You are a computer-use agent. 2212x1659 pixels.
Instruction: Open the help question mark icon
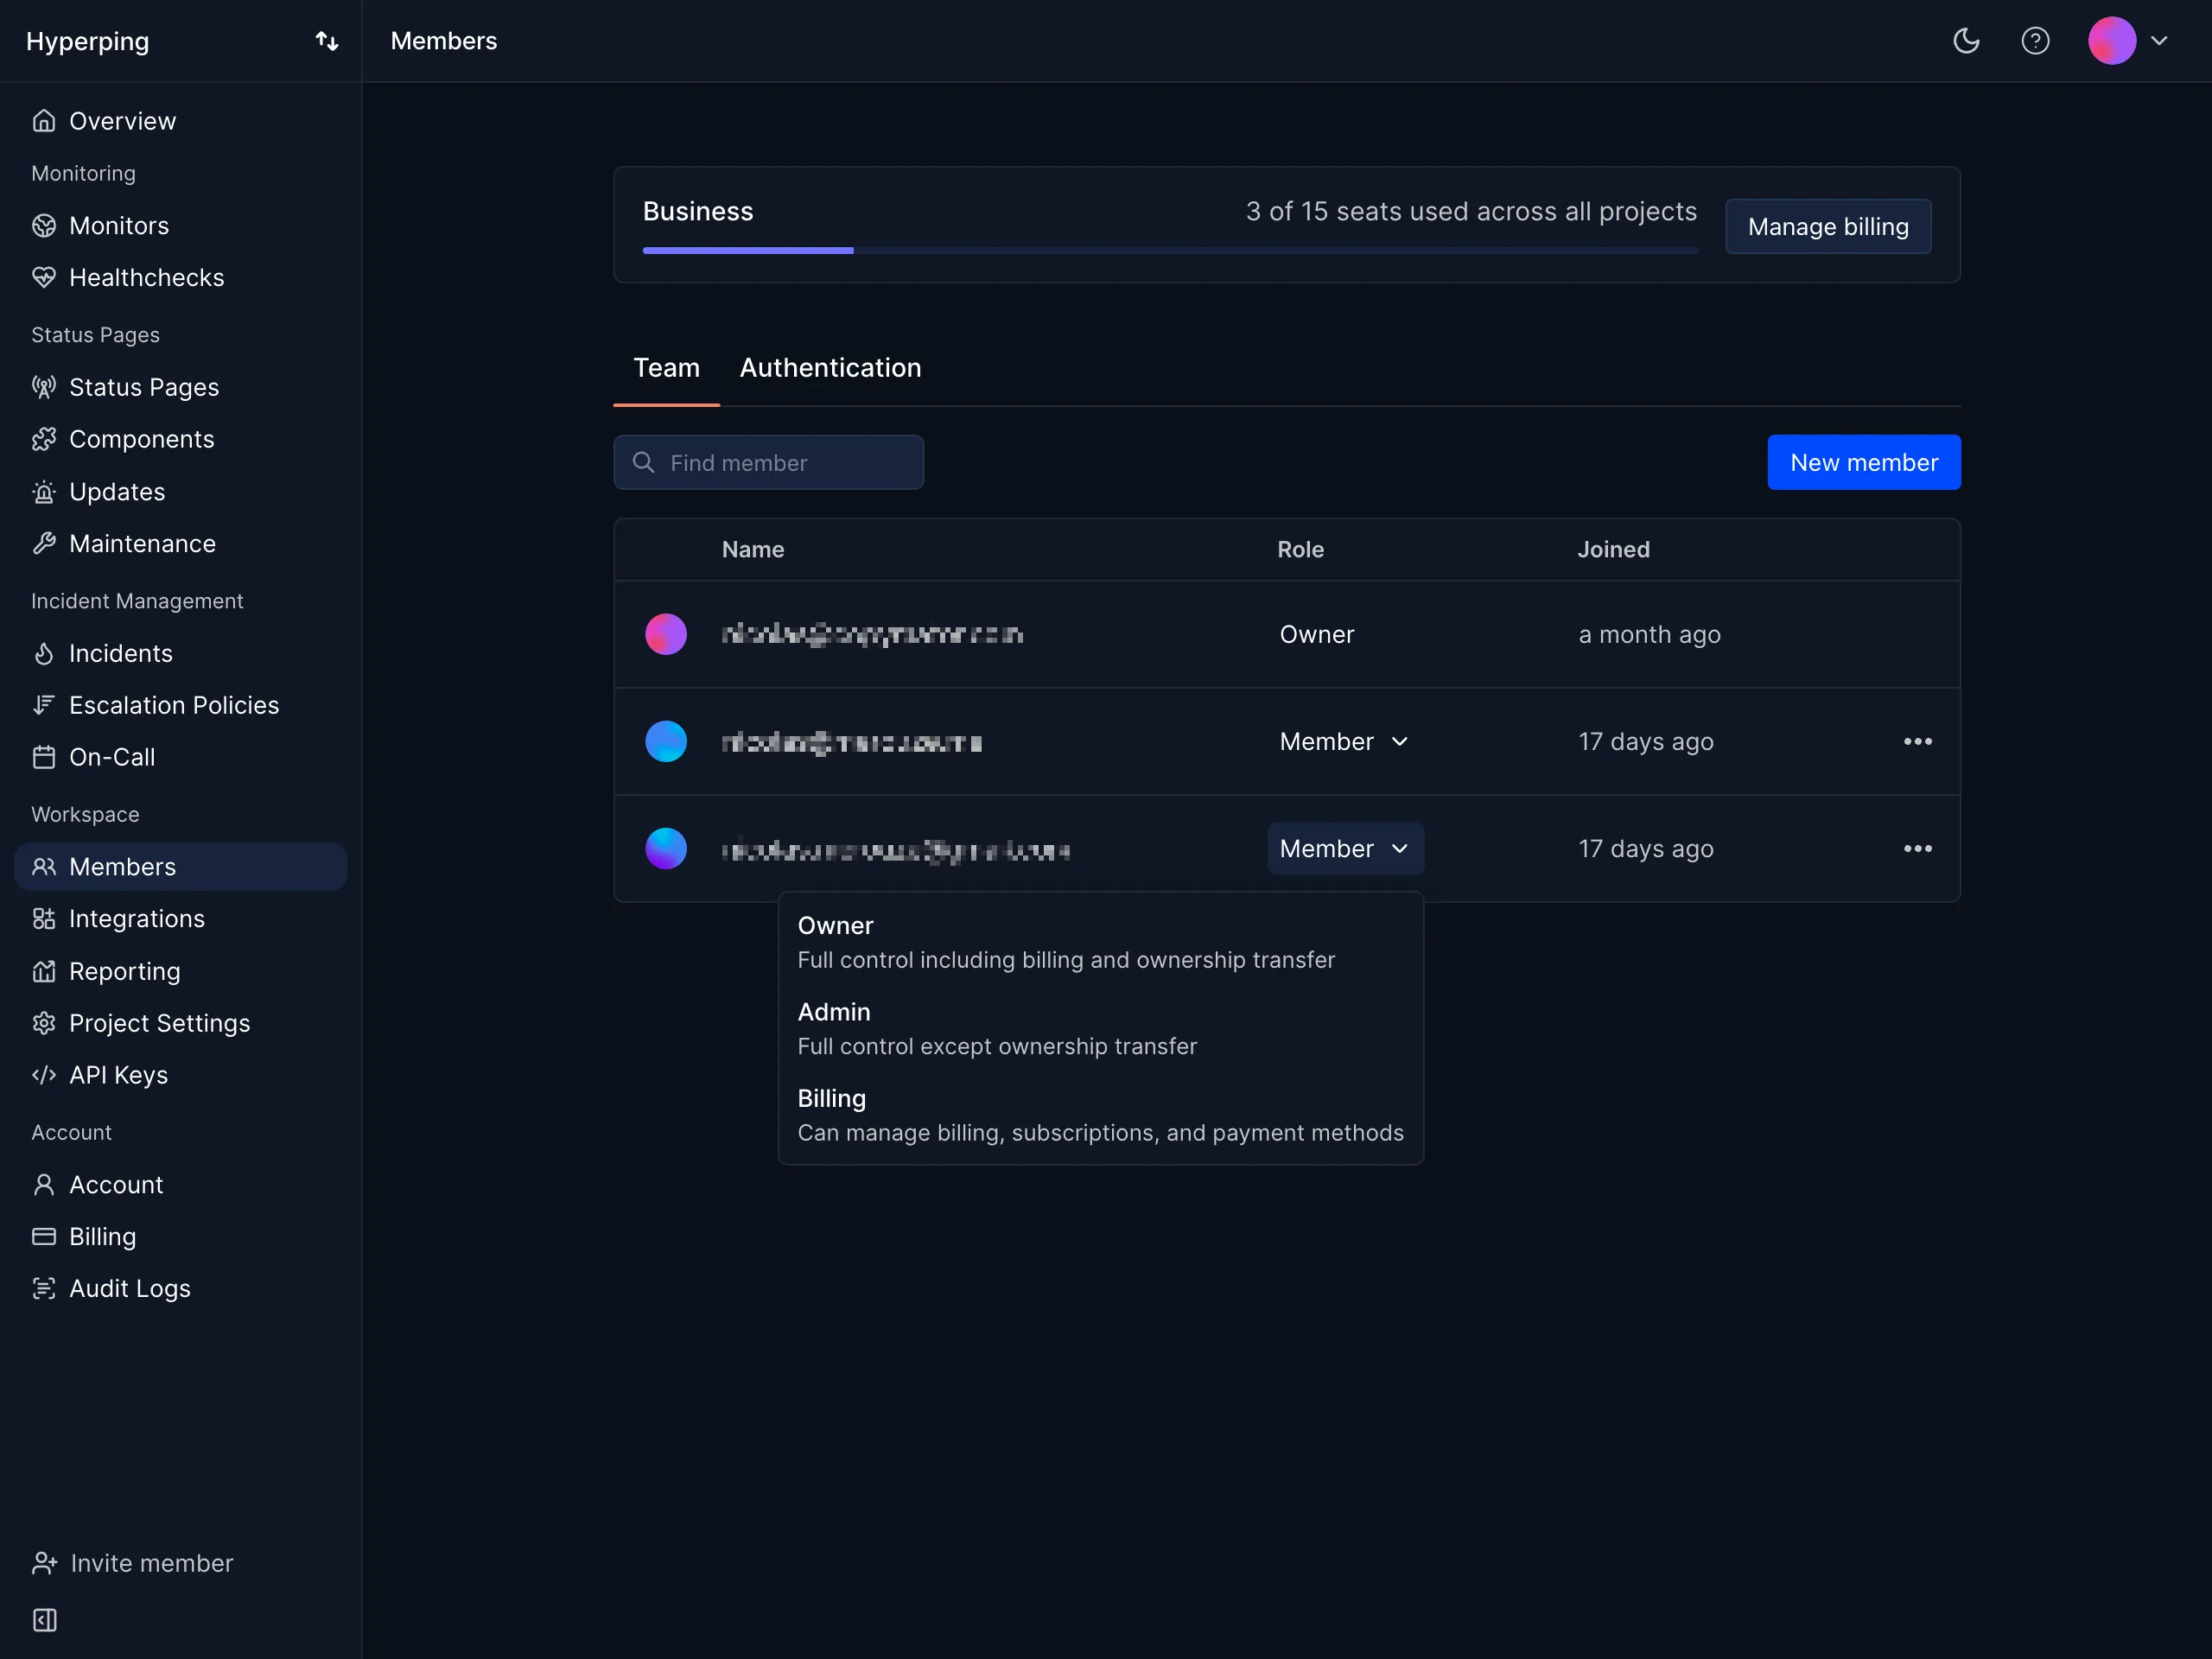[2035, 41]
